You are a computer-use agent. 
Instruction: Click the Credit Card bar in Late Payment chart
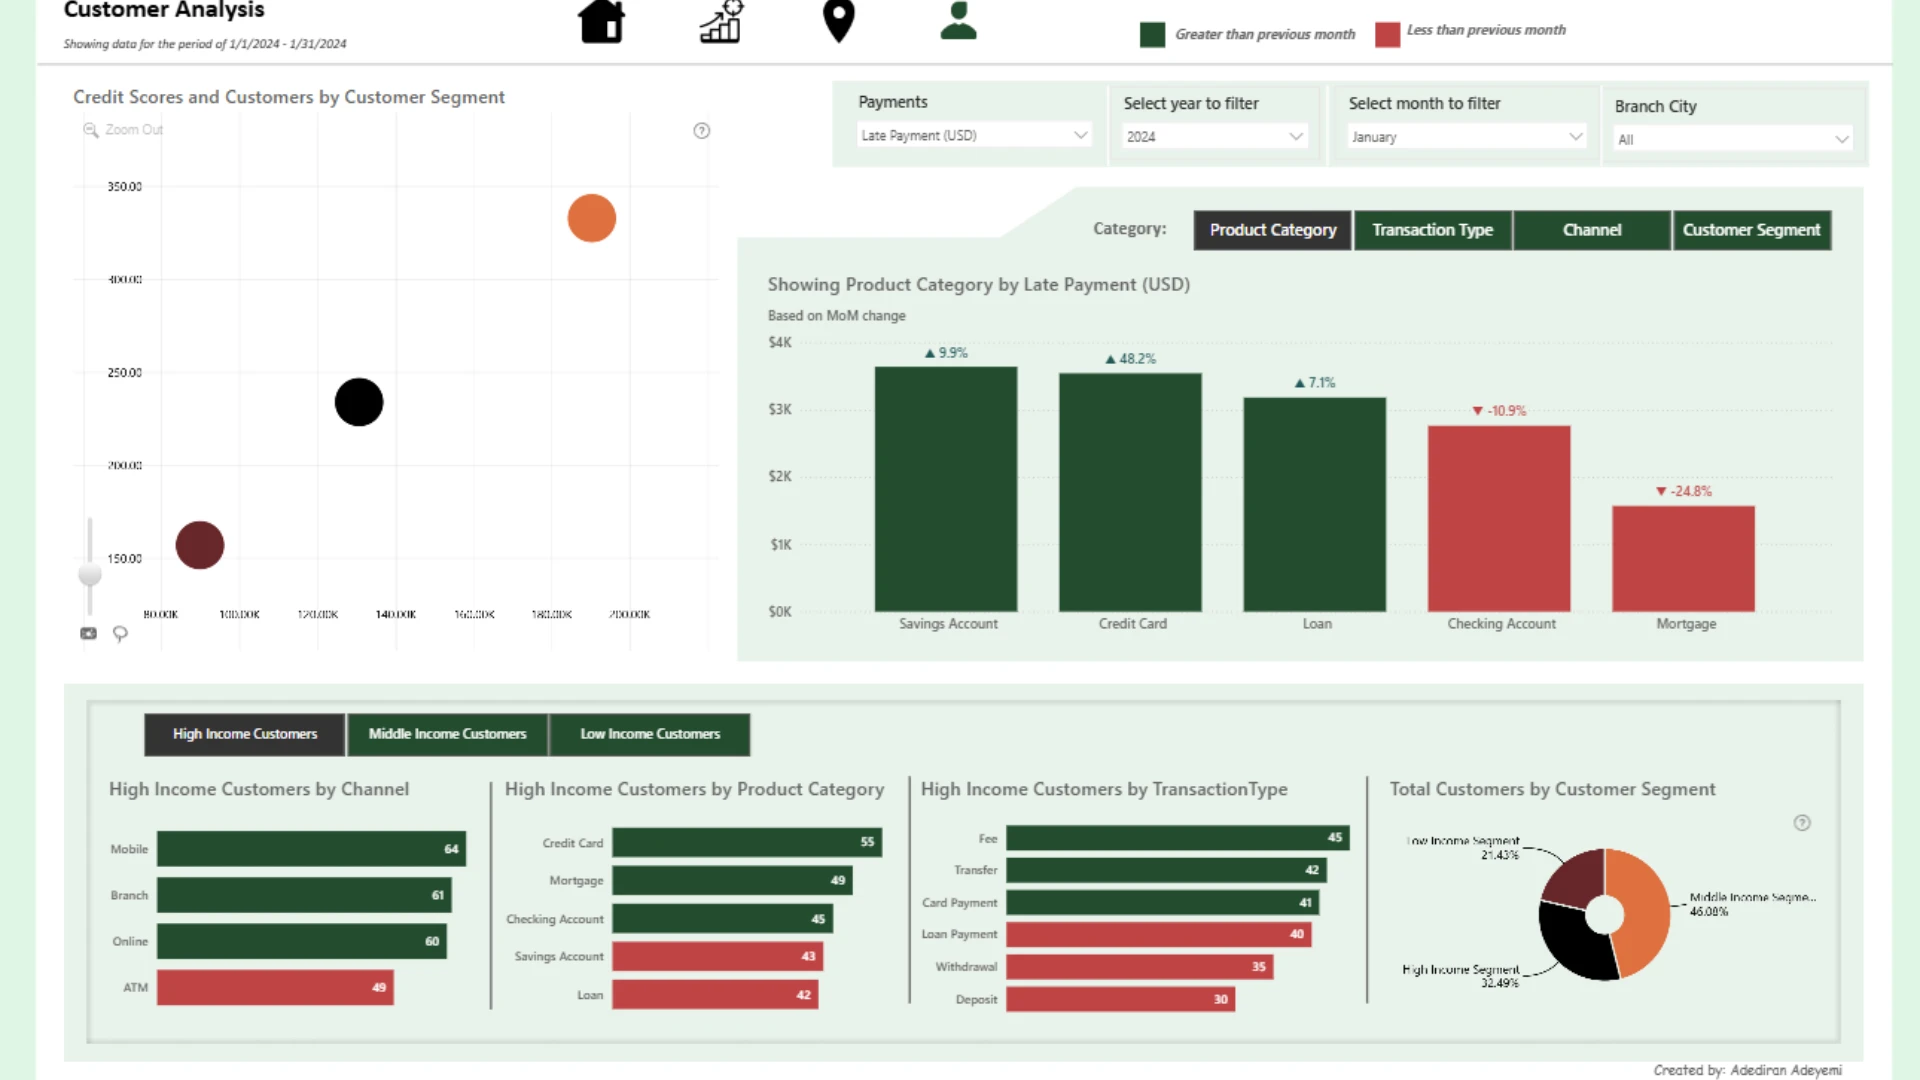pos(1130,492)
